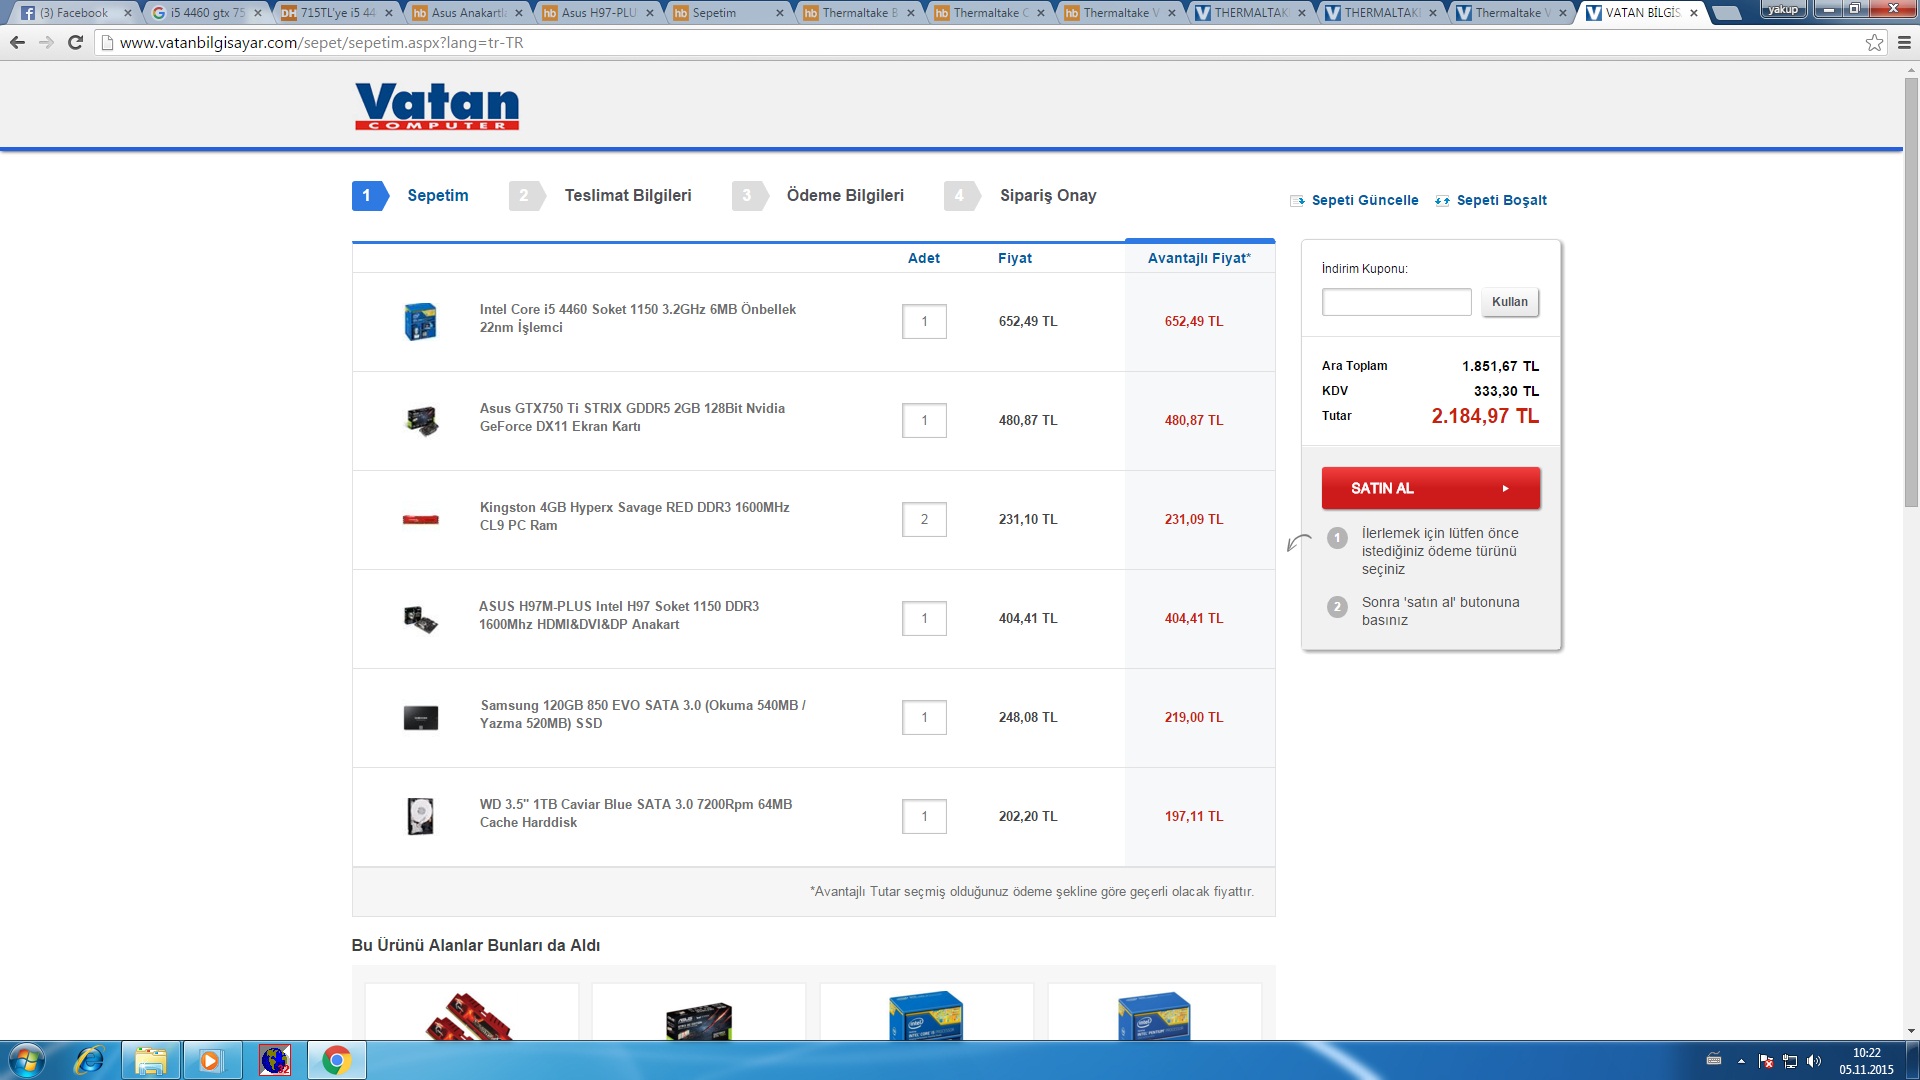Edit quantity field for Kingston RAM
Screen dimensions: 1920x1080
(x=924, y=519)
